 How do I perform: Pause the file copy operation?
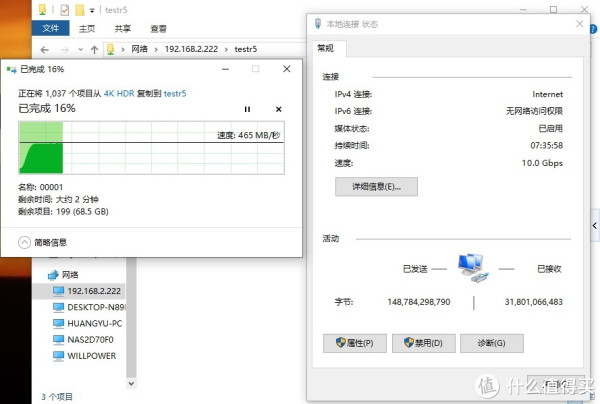click(x=248, y=109)
